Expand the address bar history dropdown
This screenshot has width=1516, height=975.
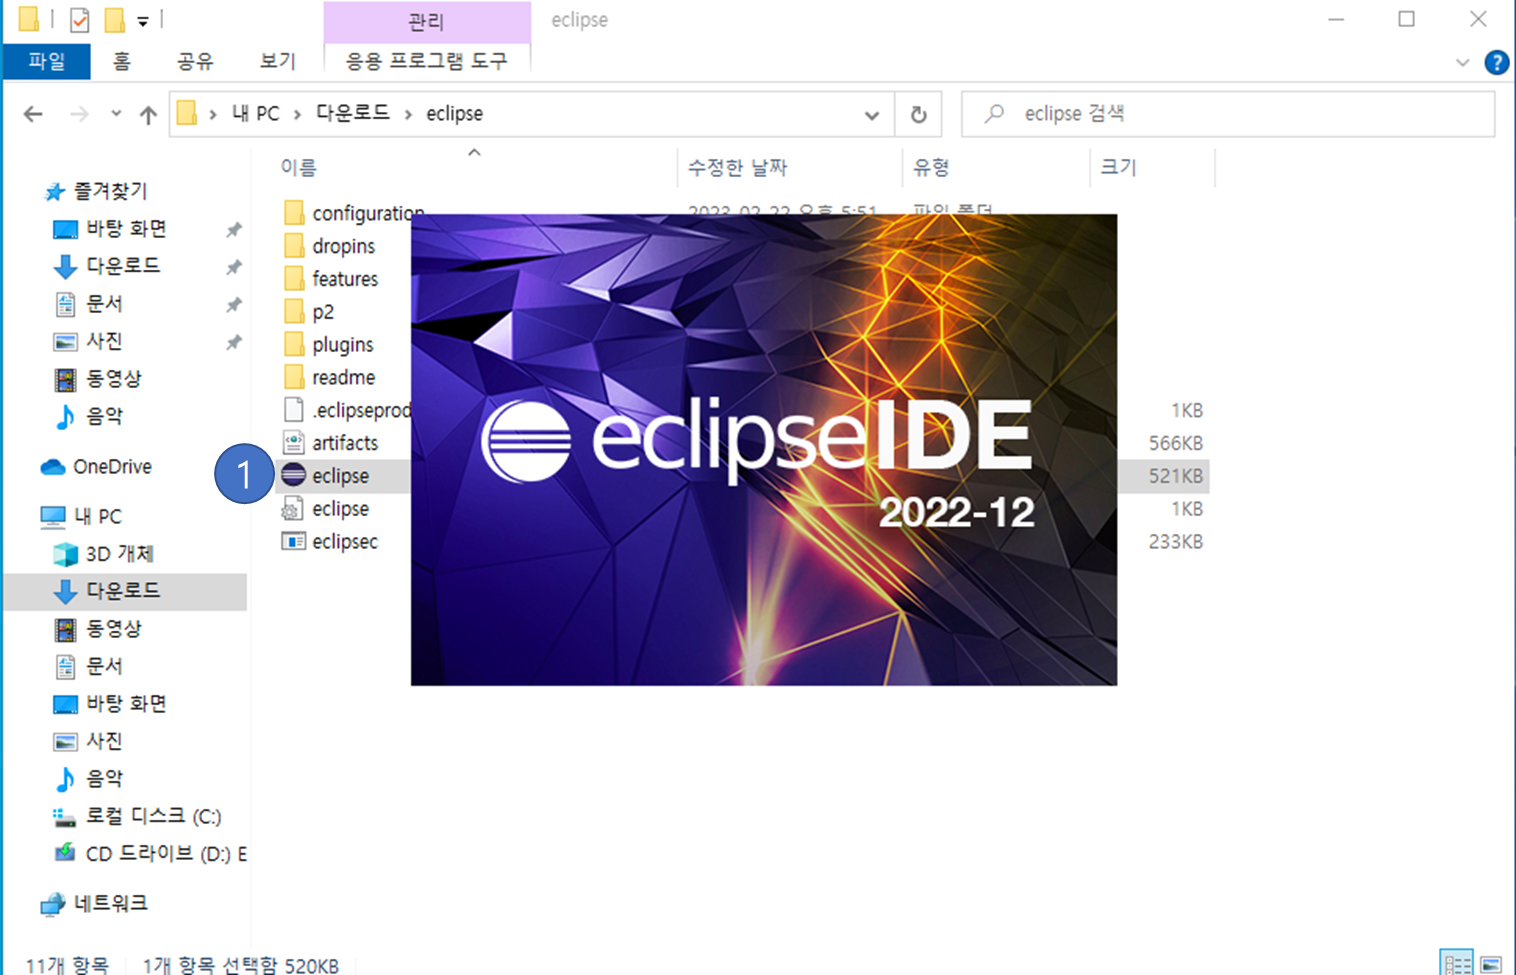872,115
